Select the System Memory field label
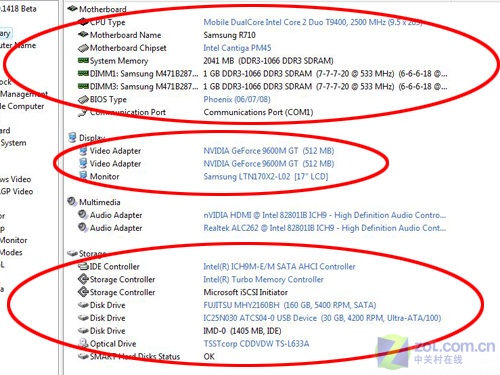This screenshot has height=375, width=500. (x=119, y=61)
